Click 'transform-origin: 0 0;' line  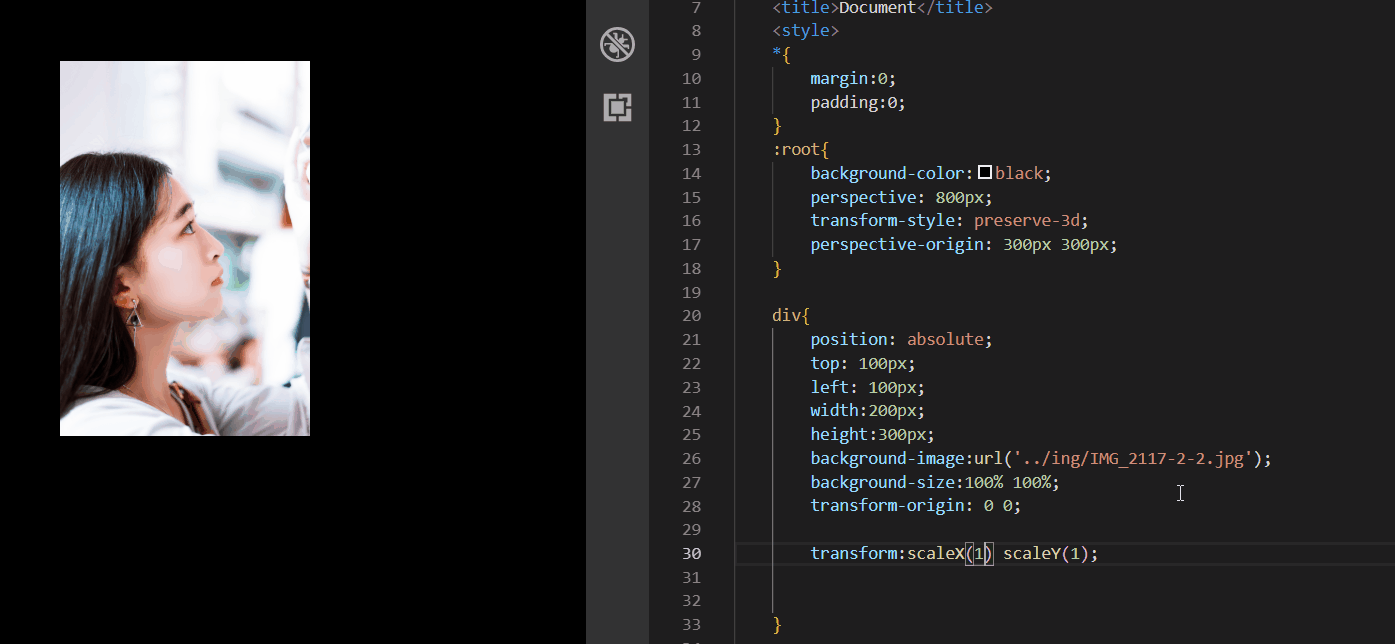point(916,506)
